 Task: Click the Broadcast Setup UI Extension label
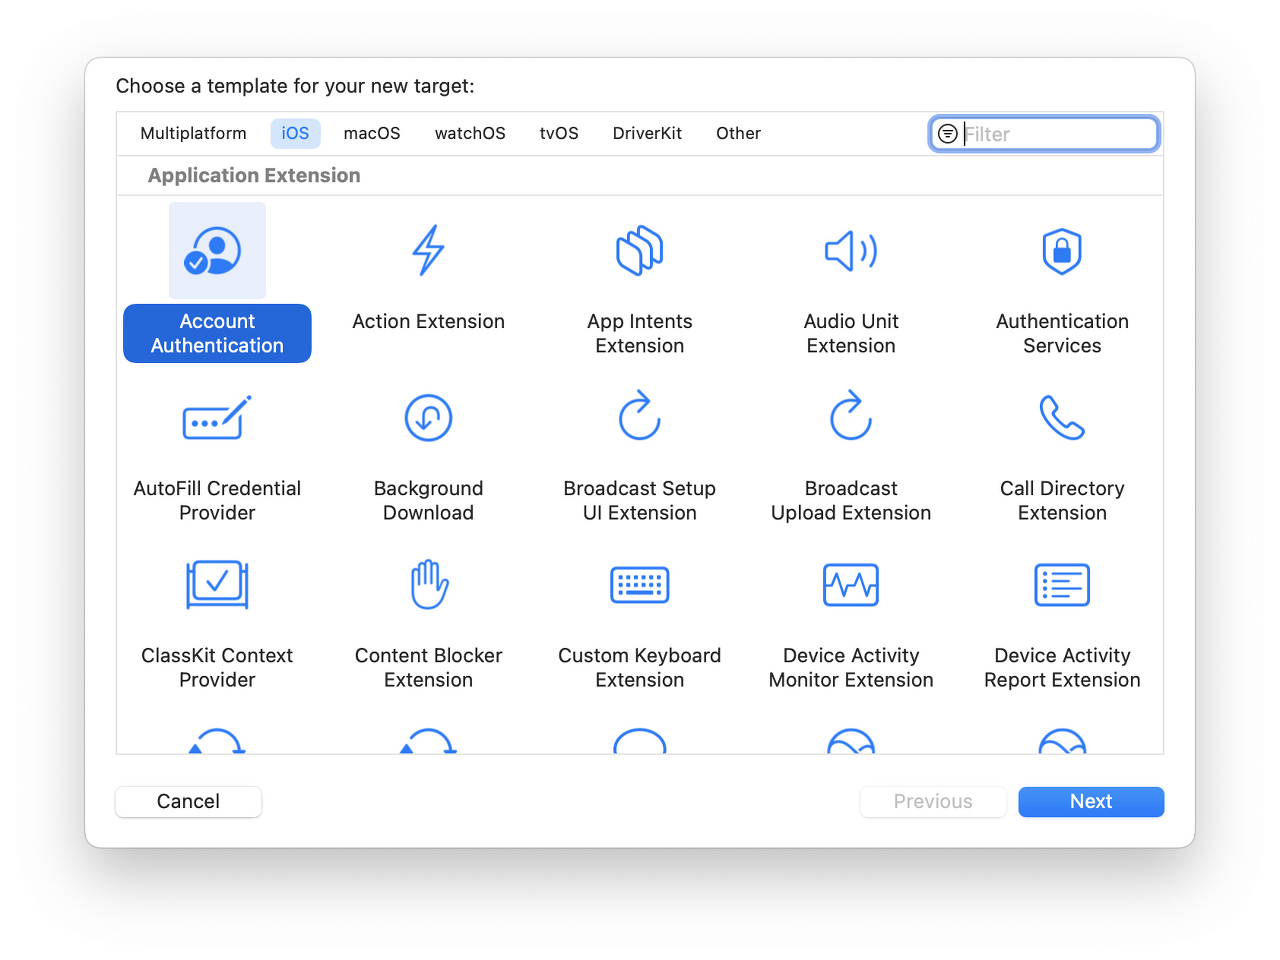(640, 500)
